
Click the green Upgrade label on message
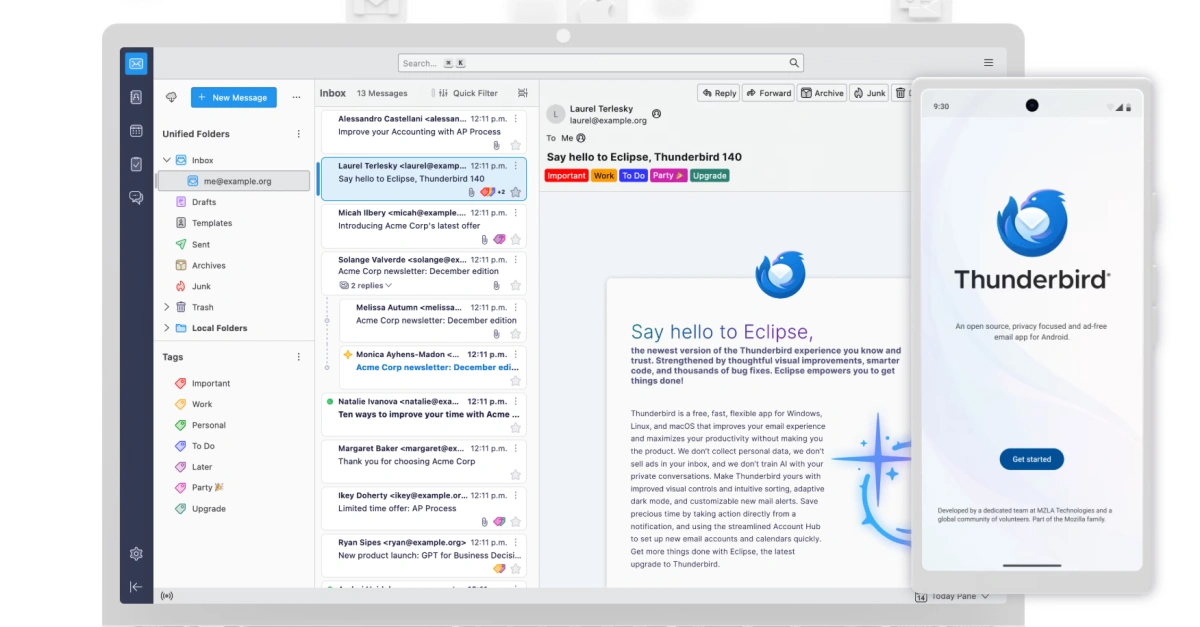[x=709, y=175]
